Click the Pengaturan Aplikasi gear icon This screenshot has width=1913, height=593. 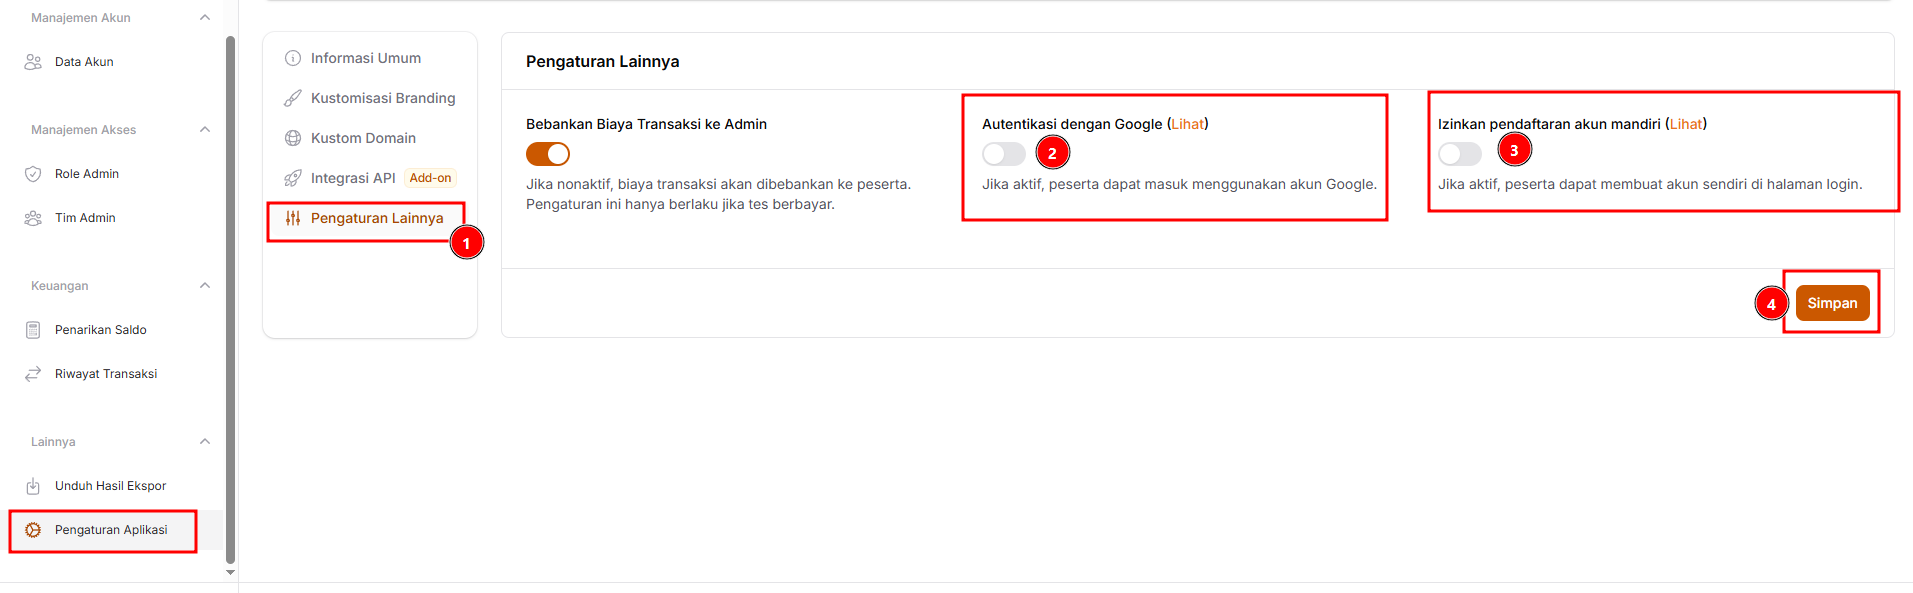[33, 530]
